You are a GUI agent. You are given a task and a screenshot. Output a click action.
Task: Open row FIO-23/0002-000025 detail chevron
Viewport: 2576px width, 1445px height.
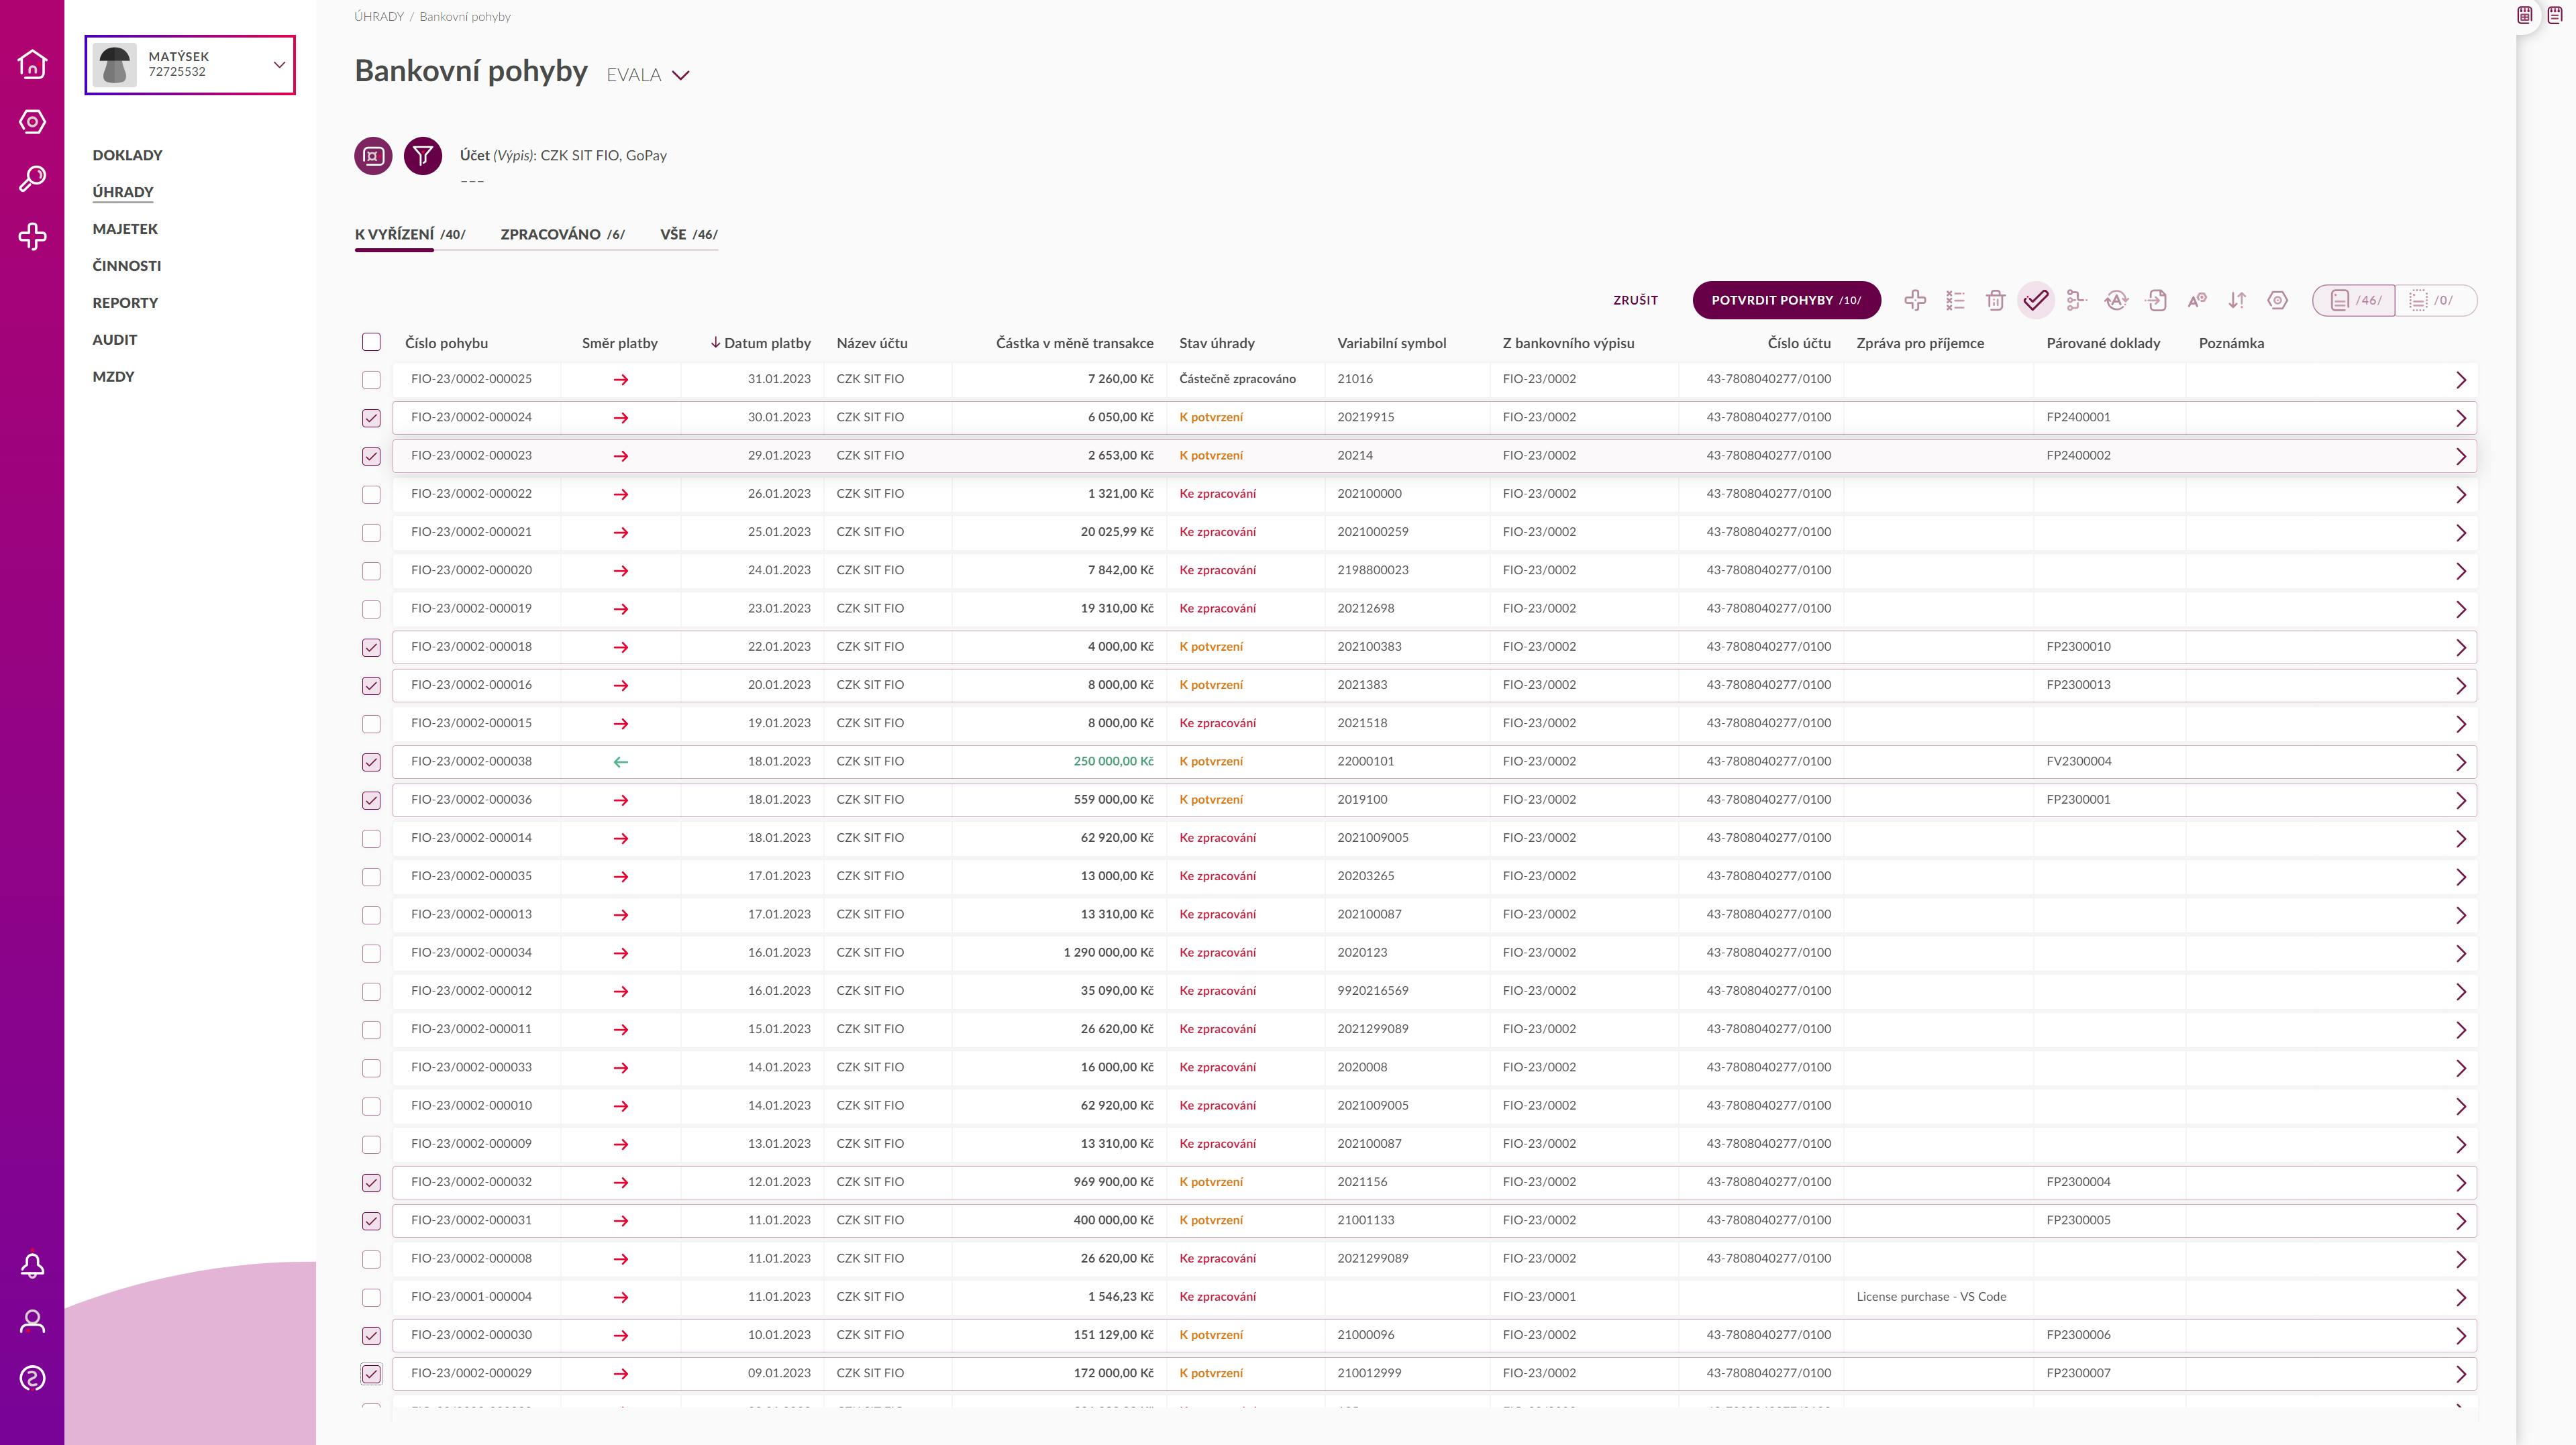(2461, 380)
